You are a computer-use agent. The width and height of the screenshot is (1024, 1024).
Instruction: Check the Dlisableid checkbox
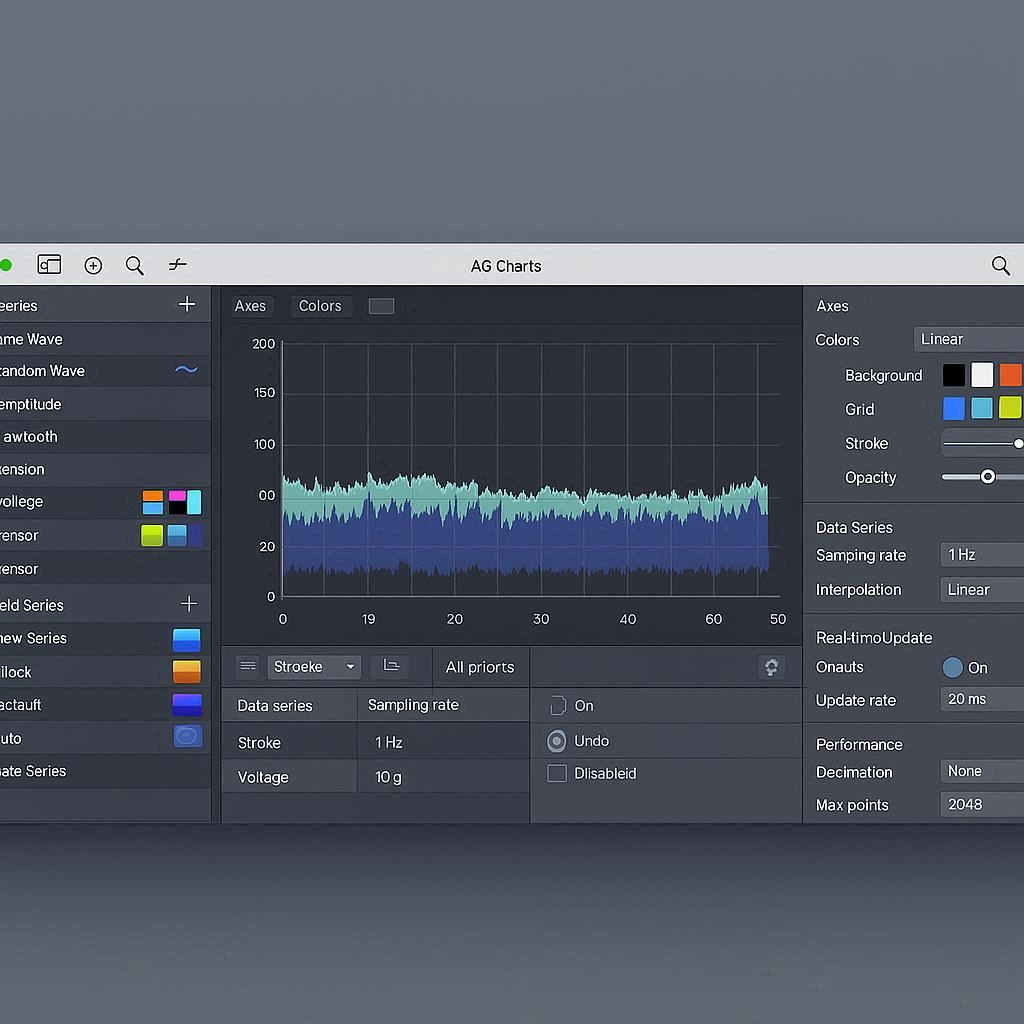(557, 773)
